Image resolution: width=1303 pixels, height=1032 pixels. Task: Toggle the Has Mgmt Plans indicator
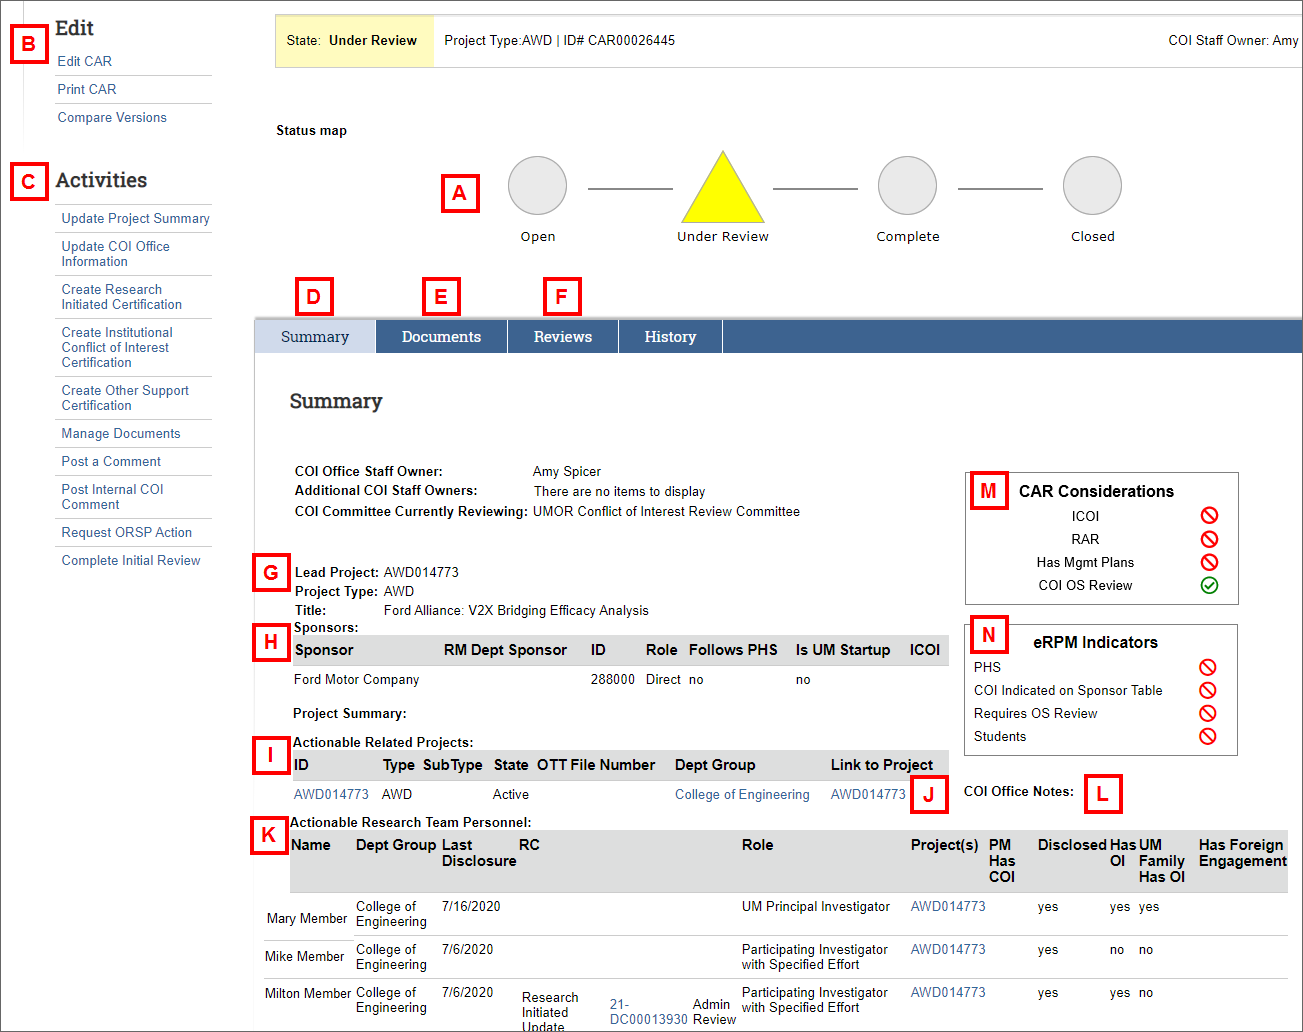(1209, 562)
